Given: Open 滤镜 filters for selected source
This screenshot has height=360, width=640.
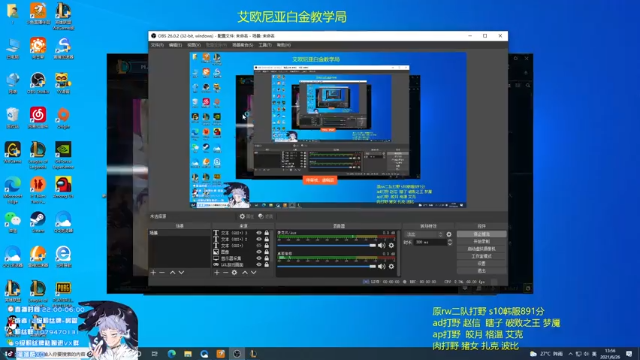Looking at the screenshot, I should coord(266,216).
